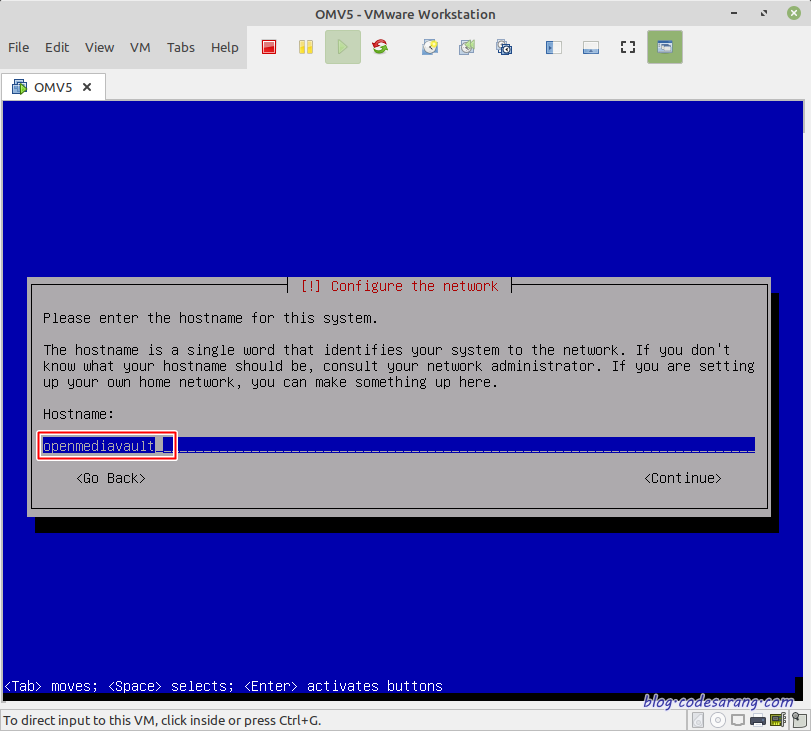Toggle the thumbnail bar icon

click(591, 47)
